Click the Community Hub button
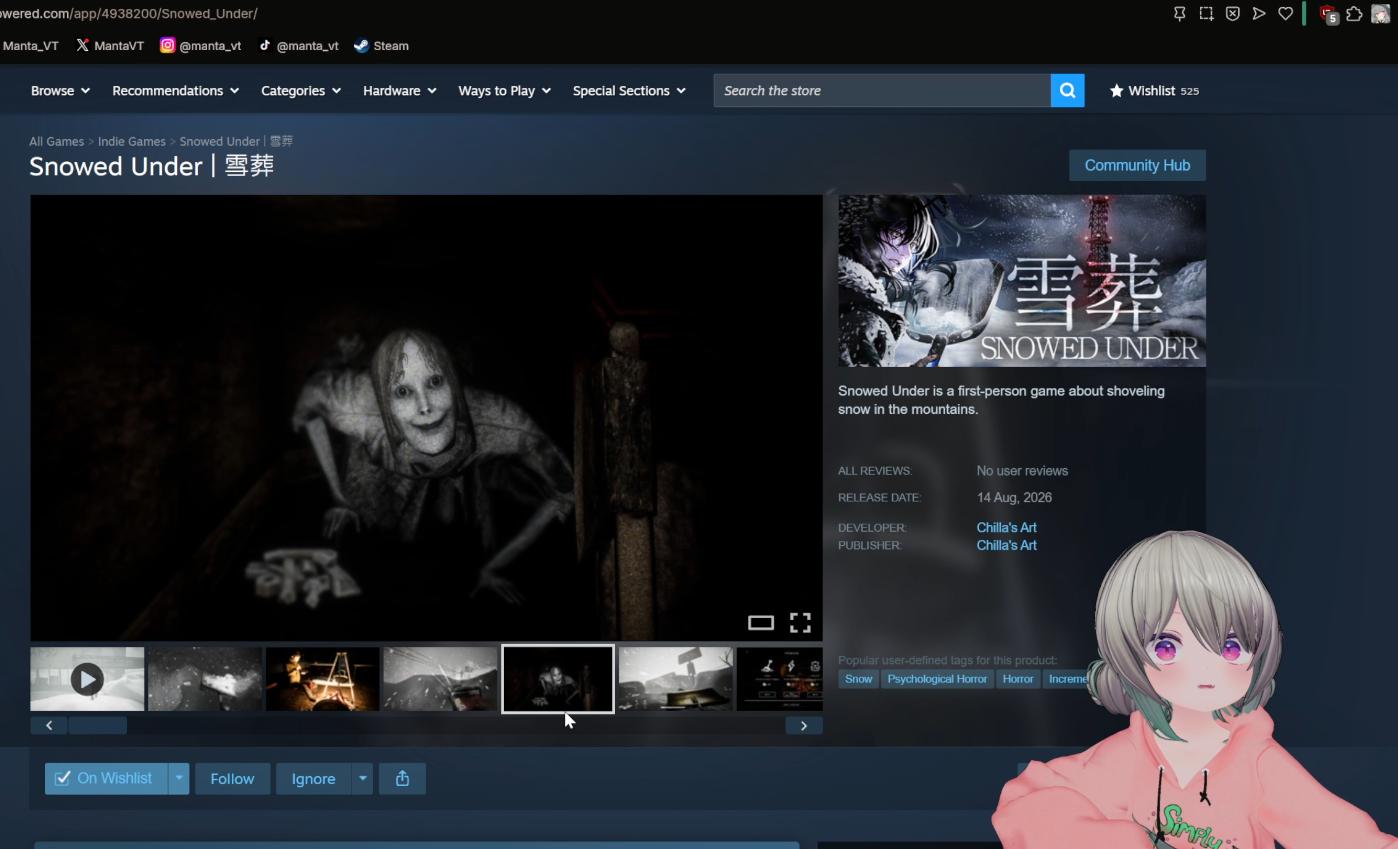The image size is (1398, 849). [1137, 166]
